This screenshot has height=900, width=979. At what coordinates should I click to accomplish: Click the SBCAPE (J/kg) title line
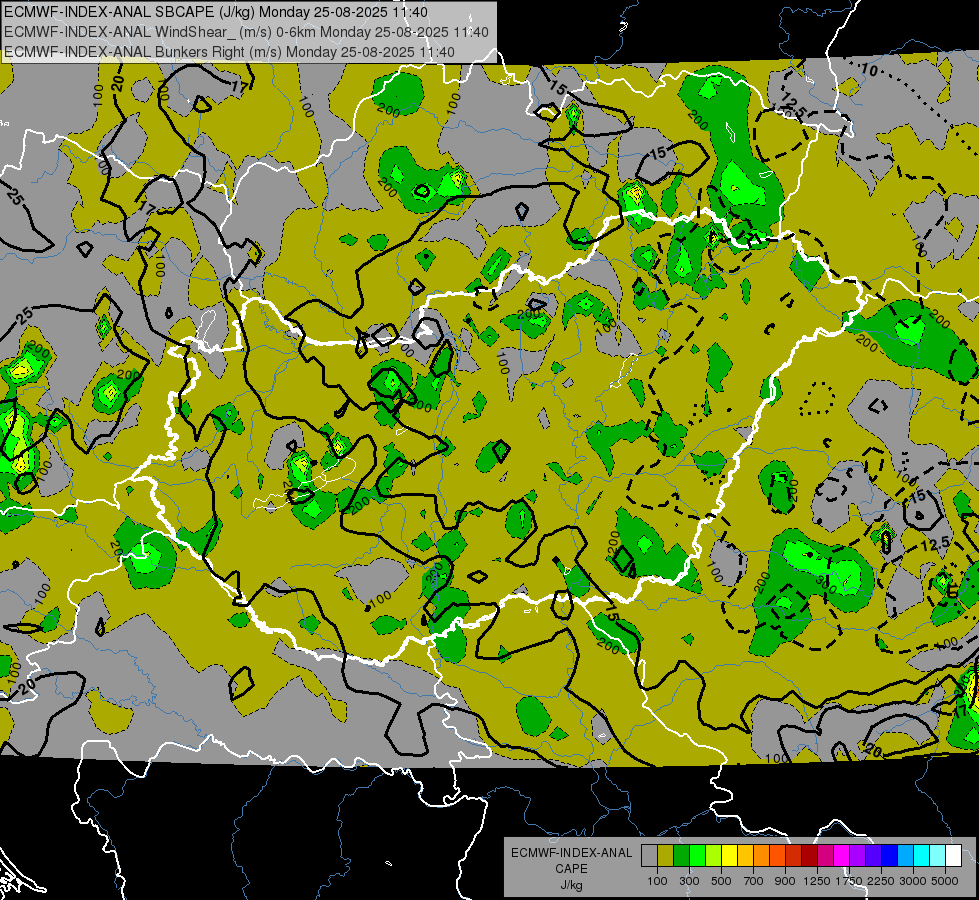[x=216, y=12]
